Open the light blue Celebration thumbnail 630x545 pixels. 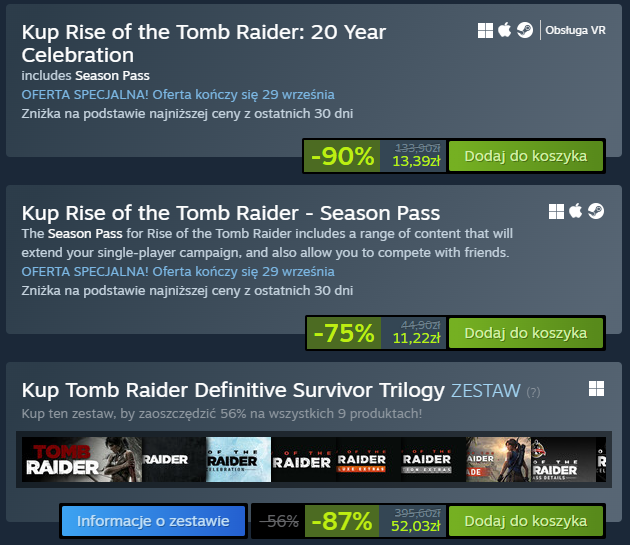tap(238, 461)
